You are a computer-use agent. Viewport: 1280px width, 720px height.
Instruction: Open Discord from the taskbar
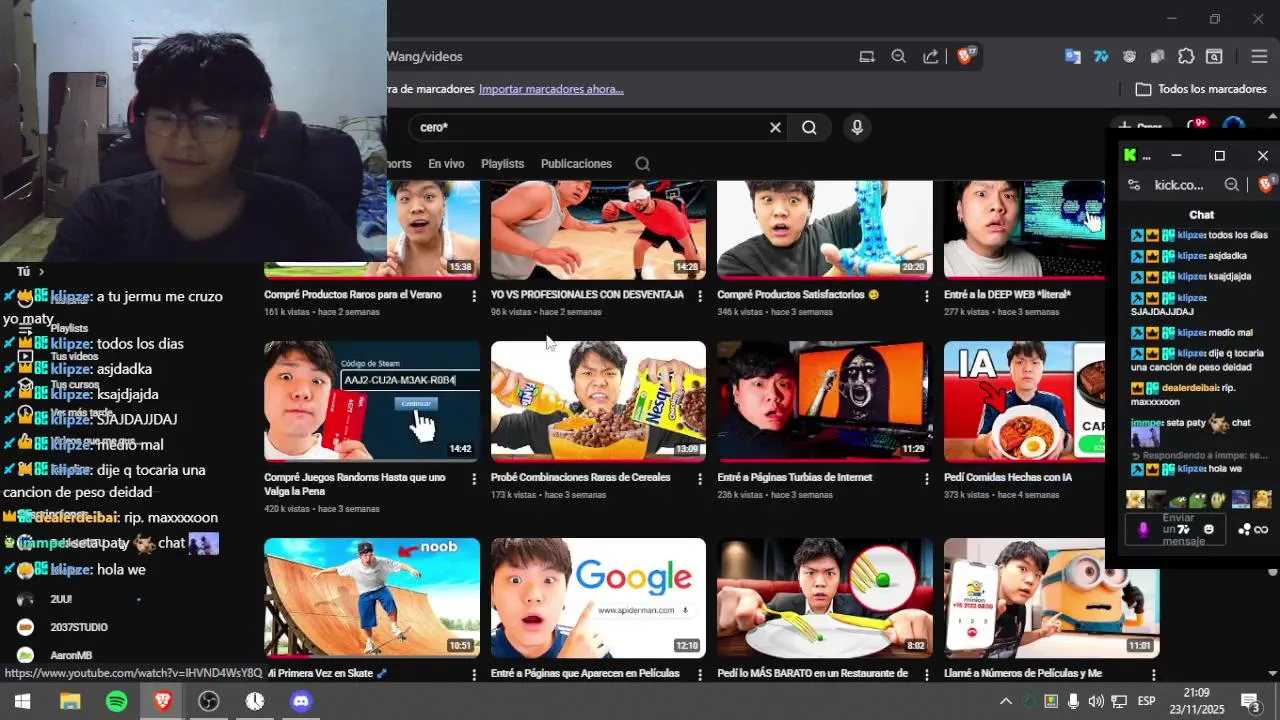(x=301, y=701)
